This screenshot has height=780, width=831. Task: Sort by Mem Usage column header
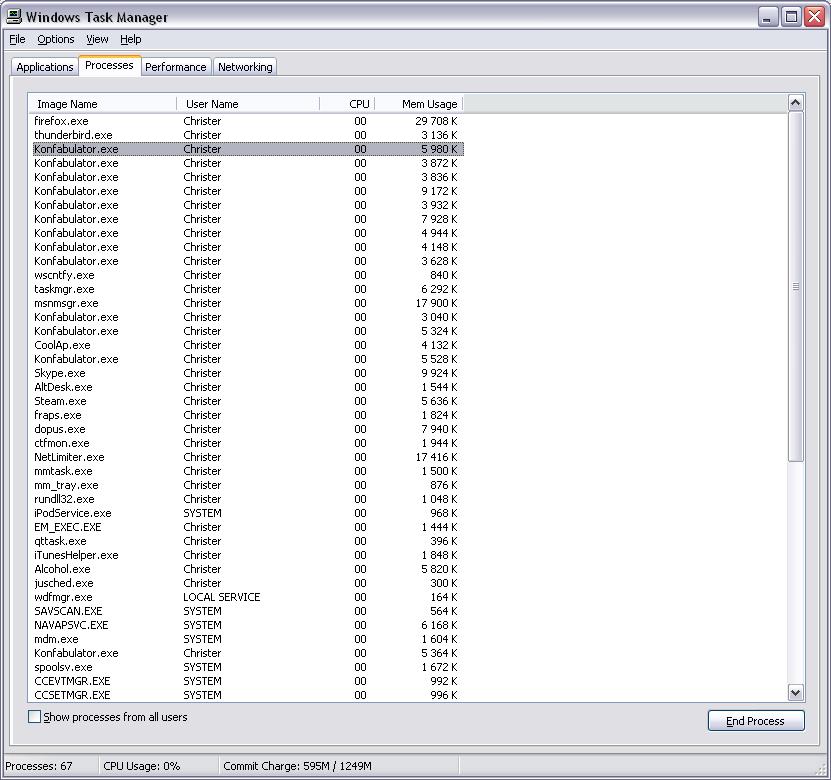pyautogui.click(x=419, y=104)
